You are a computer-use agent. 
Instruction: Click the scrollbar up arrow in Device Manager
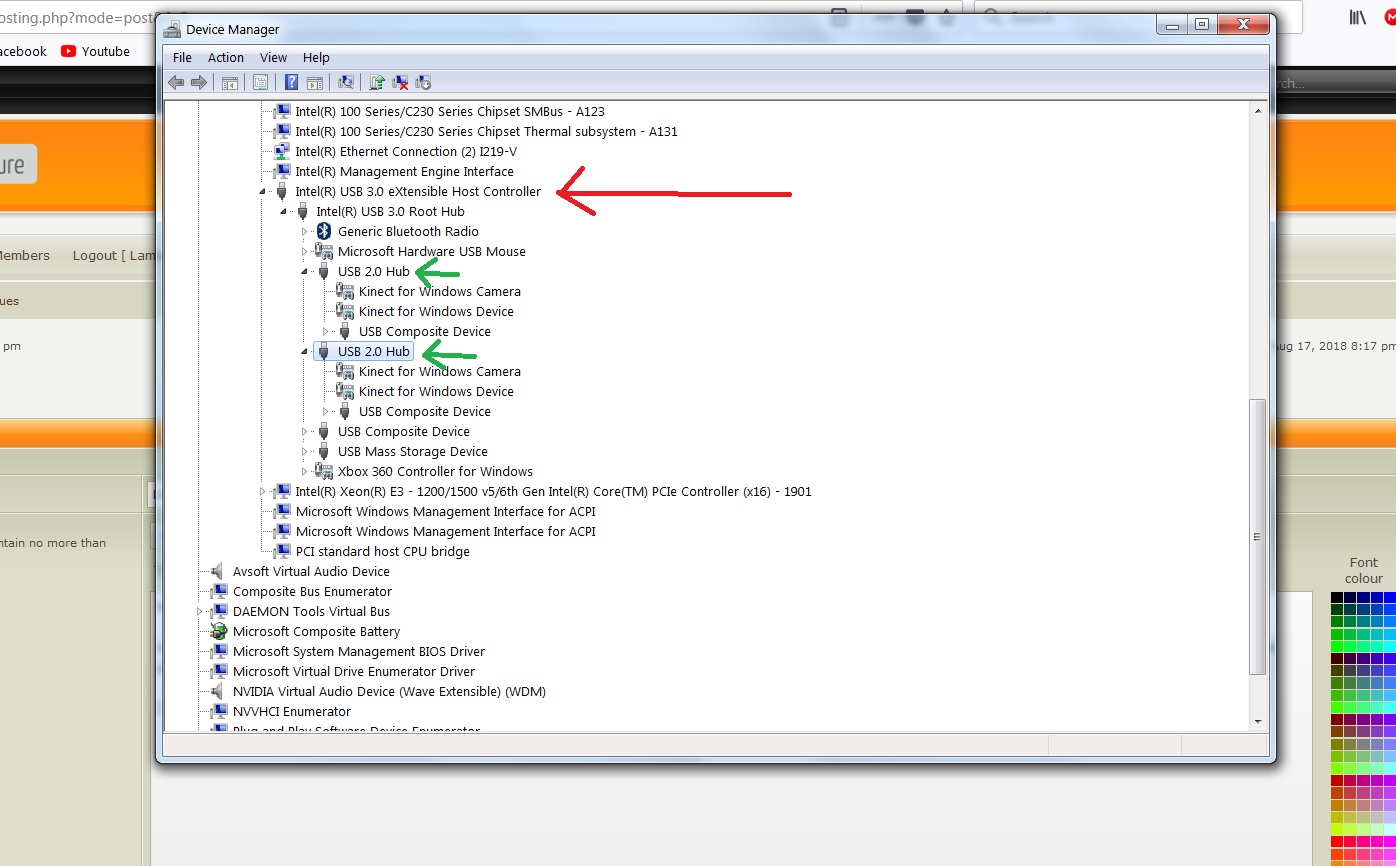(1258, 113)
